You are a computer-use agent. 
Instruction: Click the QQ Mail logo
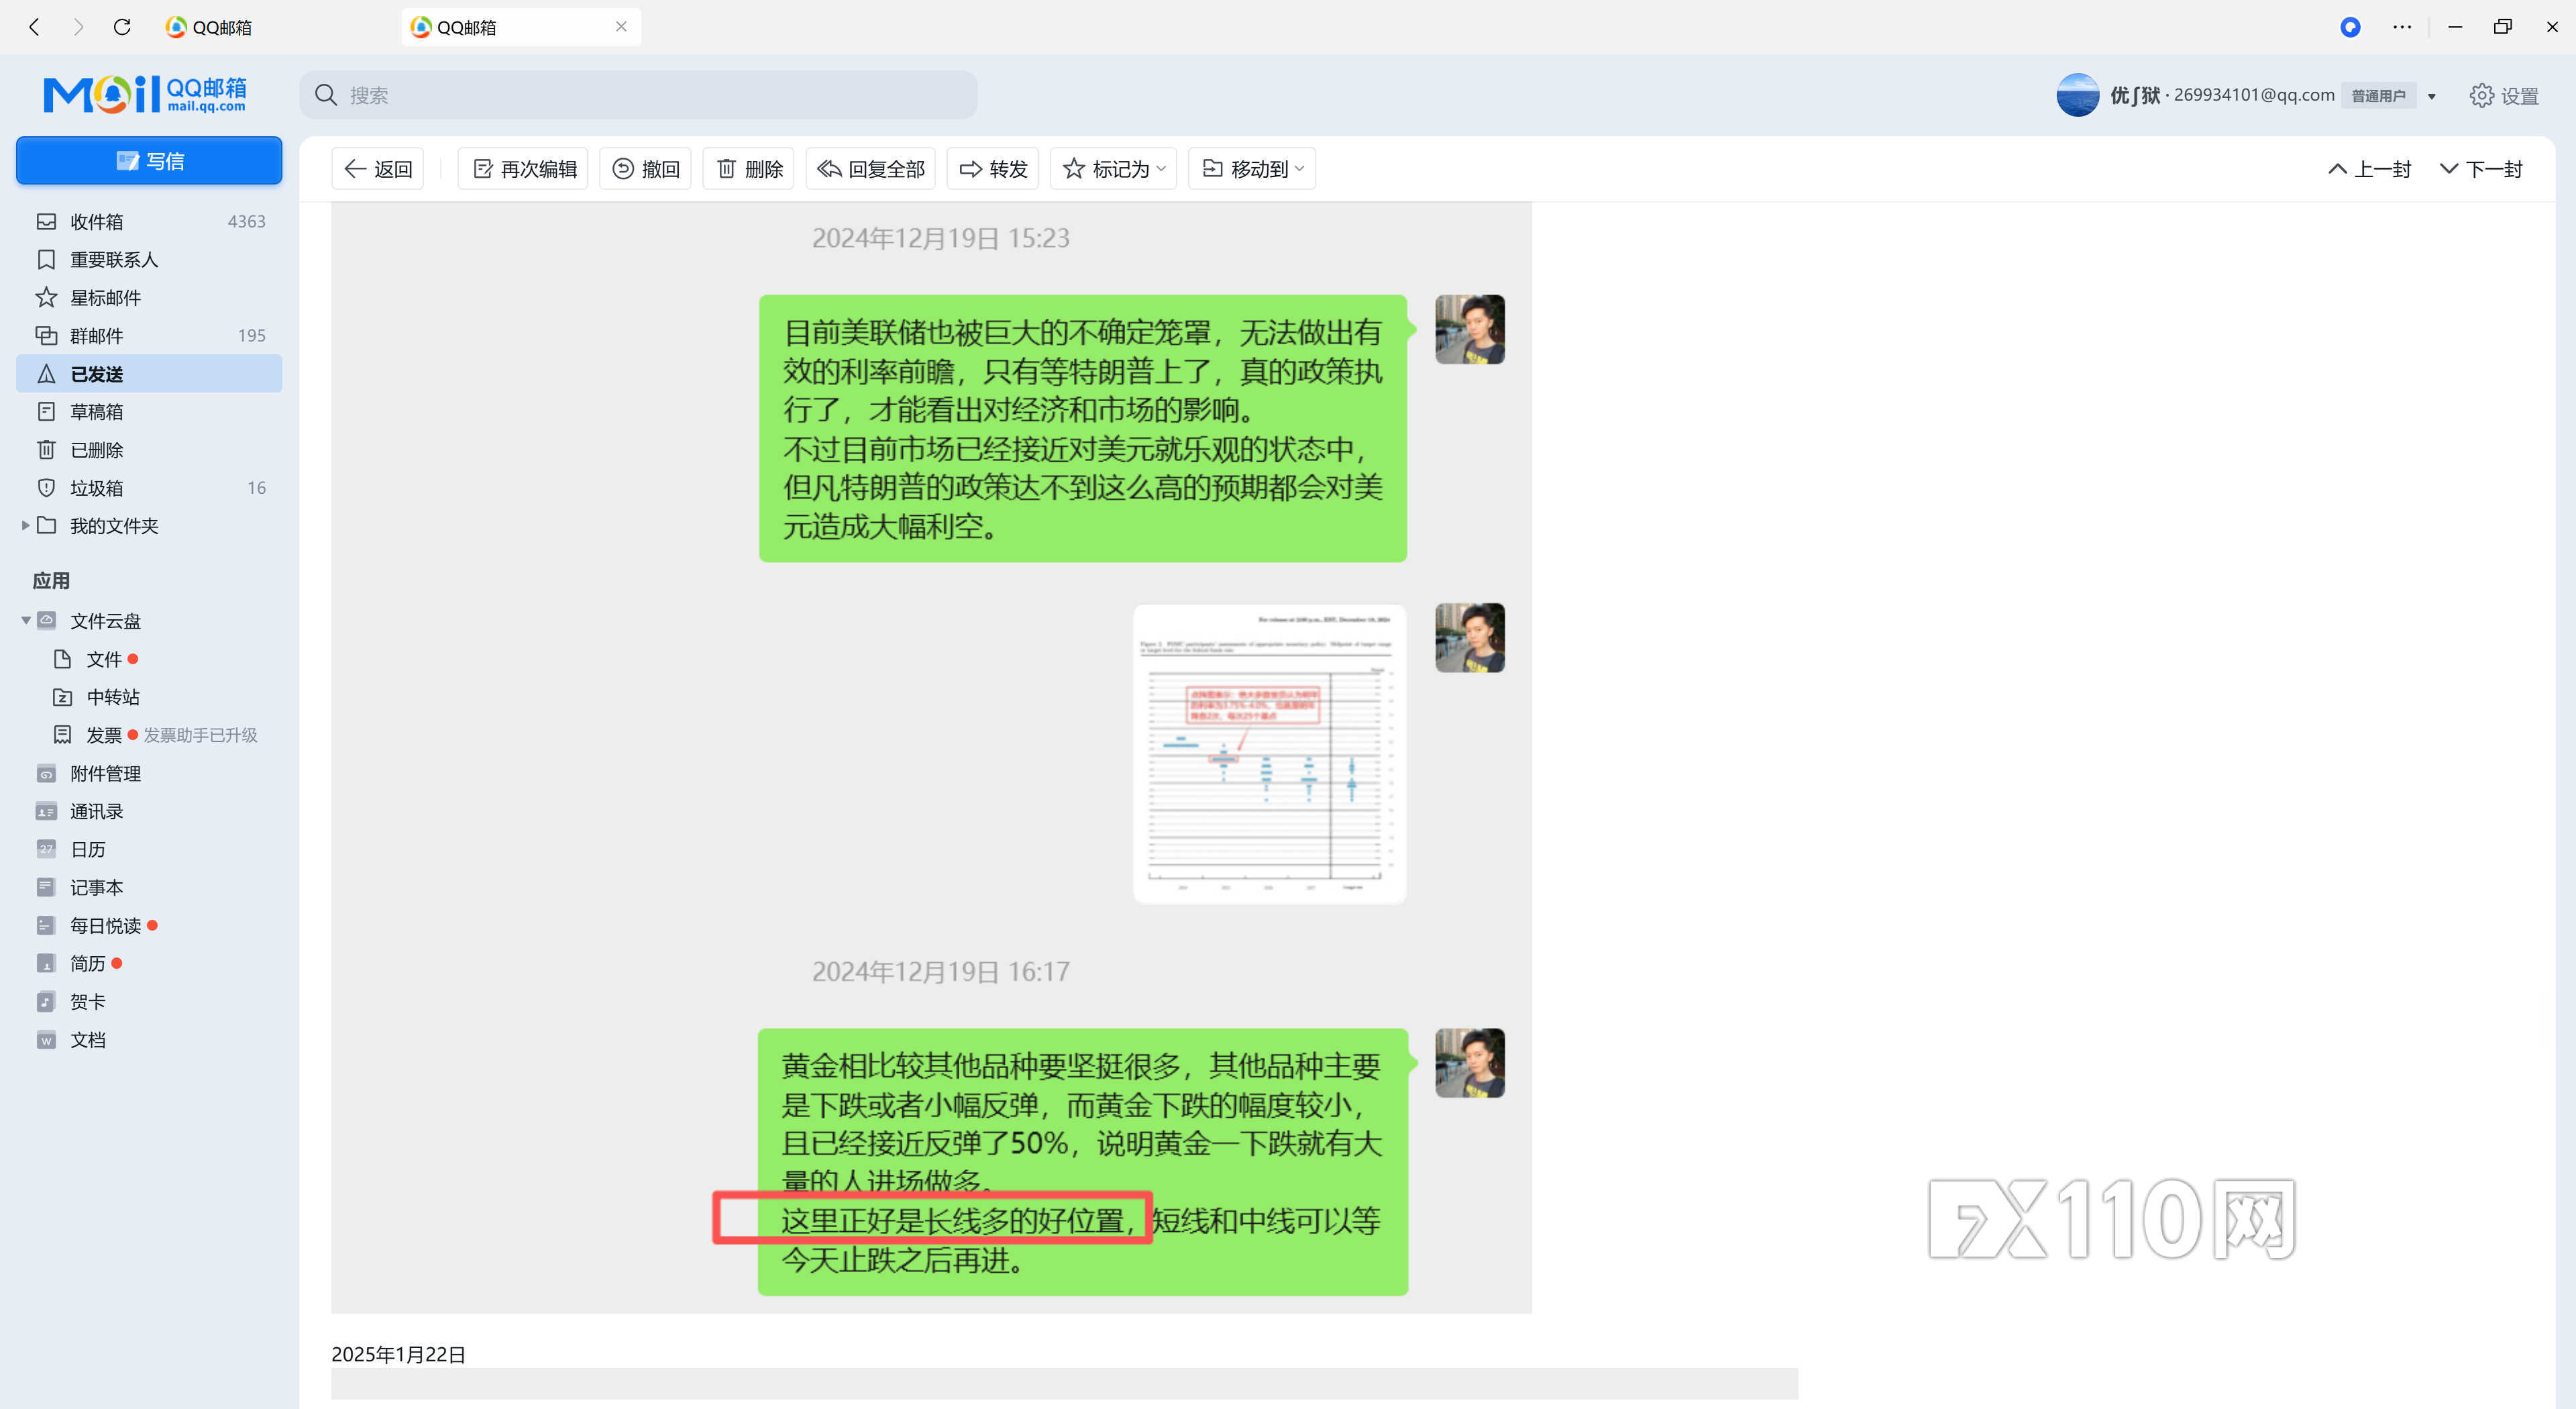[x=145, y=94]
